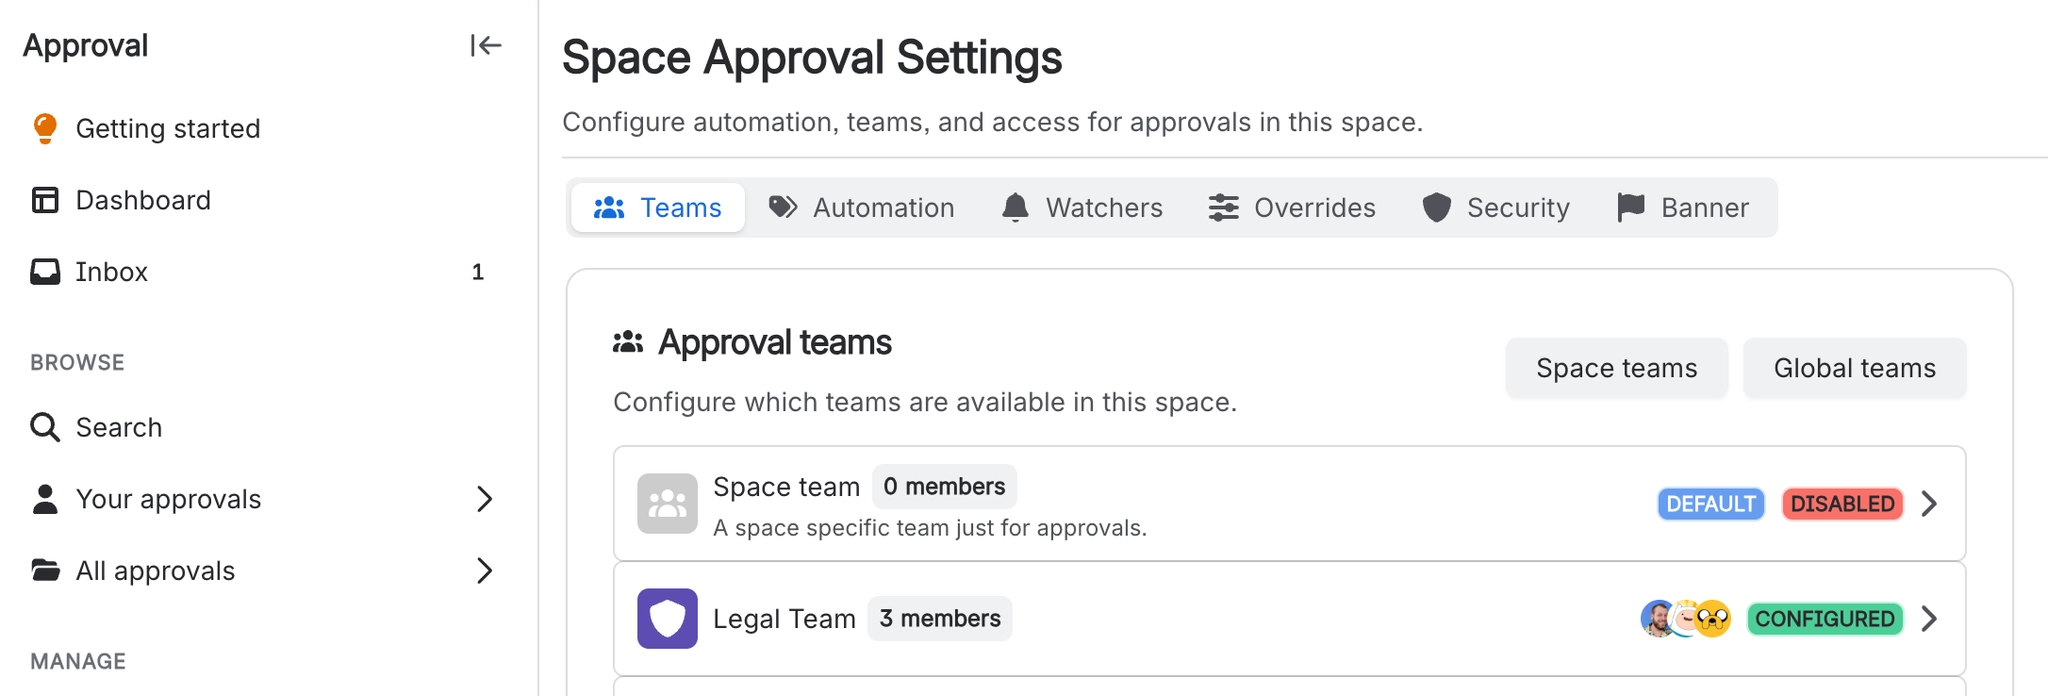Switch to the Watchers tab
Screen dimensions: 2048x696
1083,207
